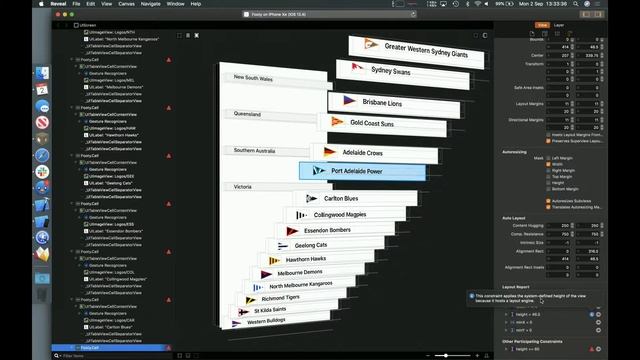The height and width of the screenshot is (360, 640).
Task: Click round button on height == 60 constraint
Action: [x=598, y=349]
